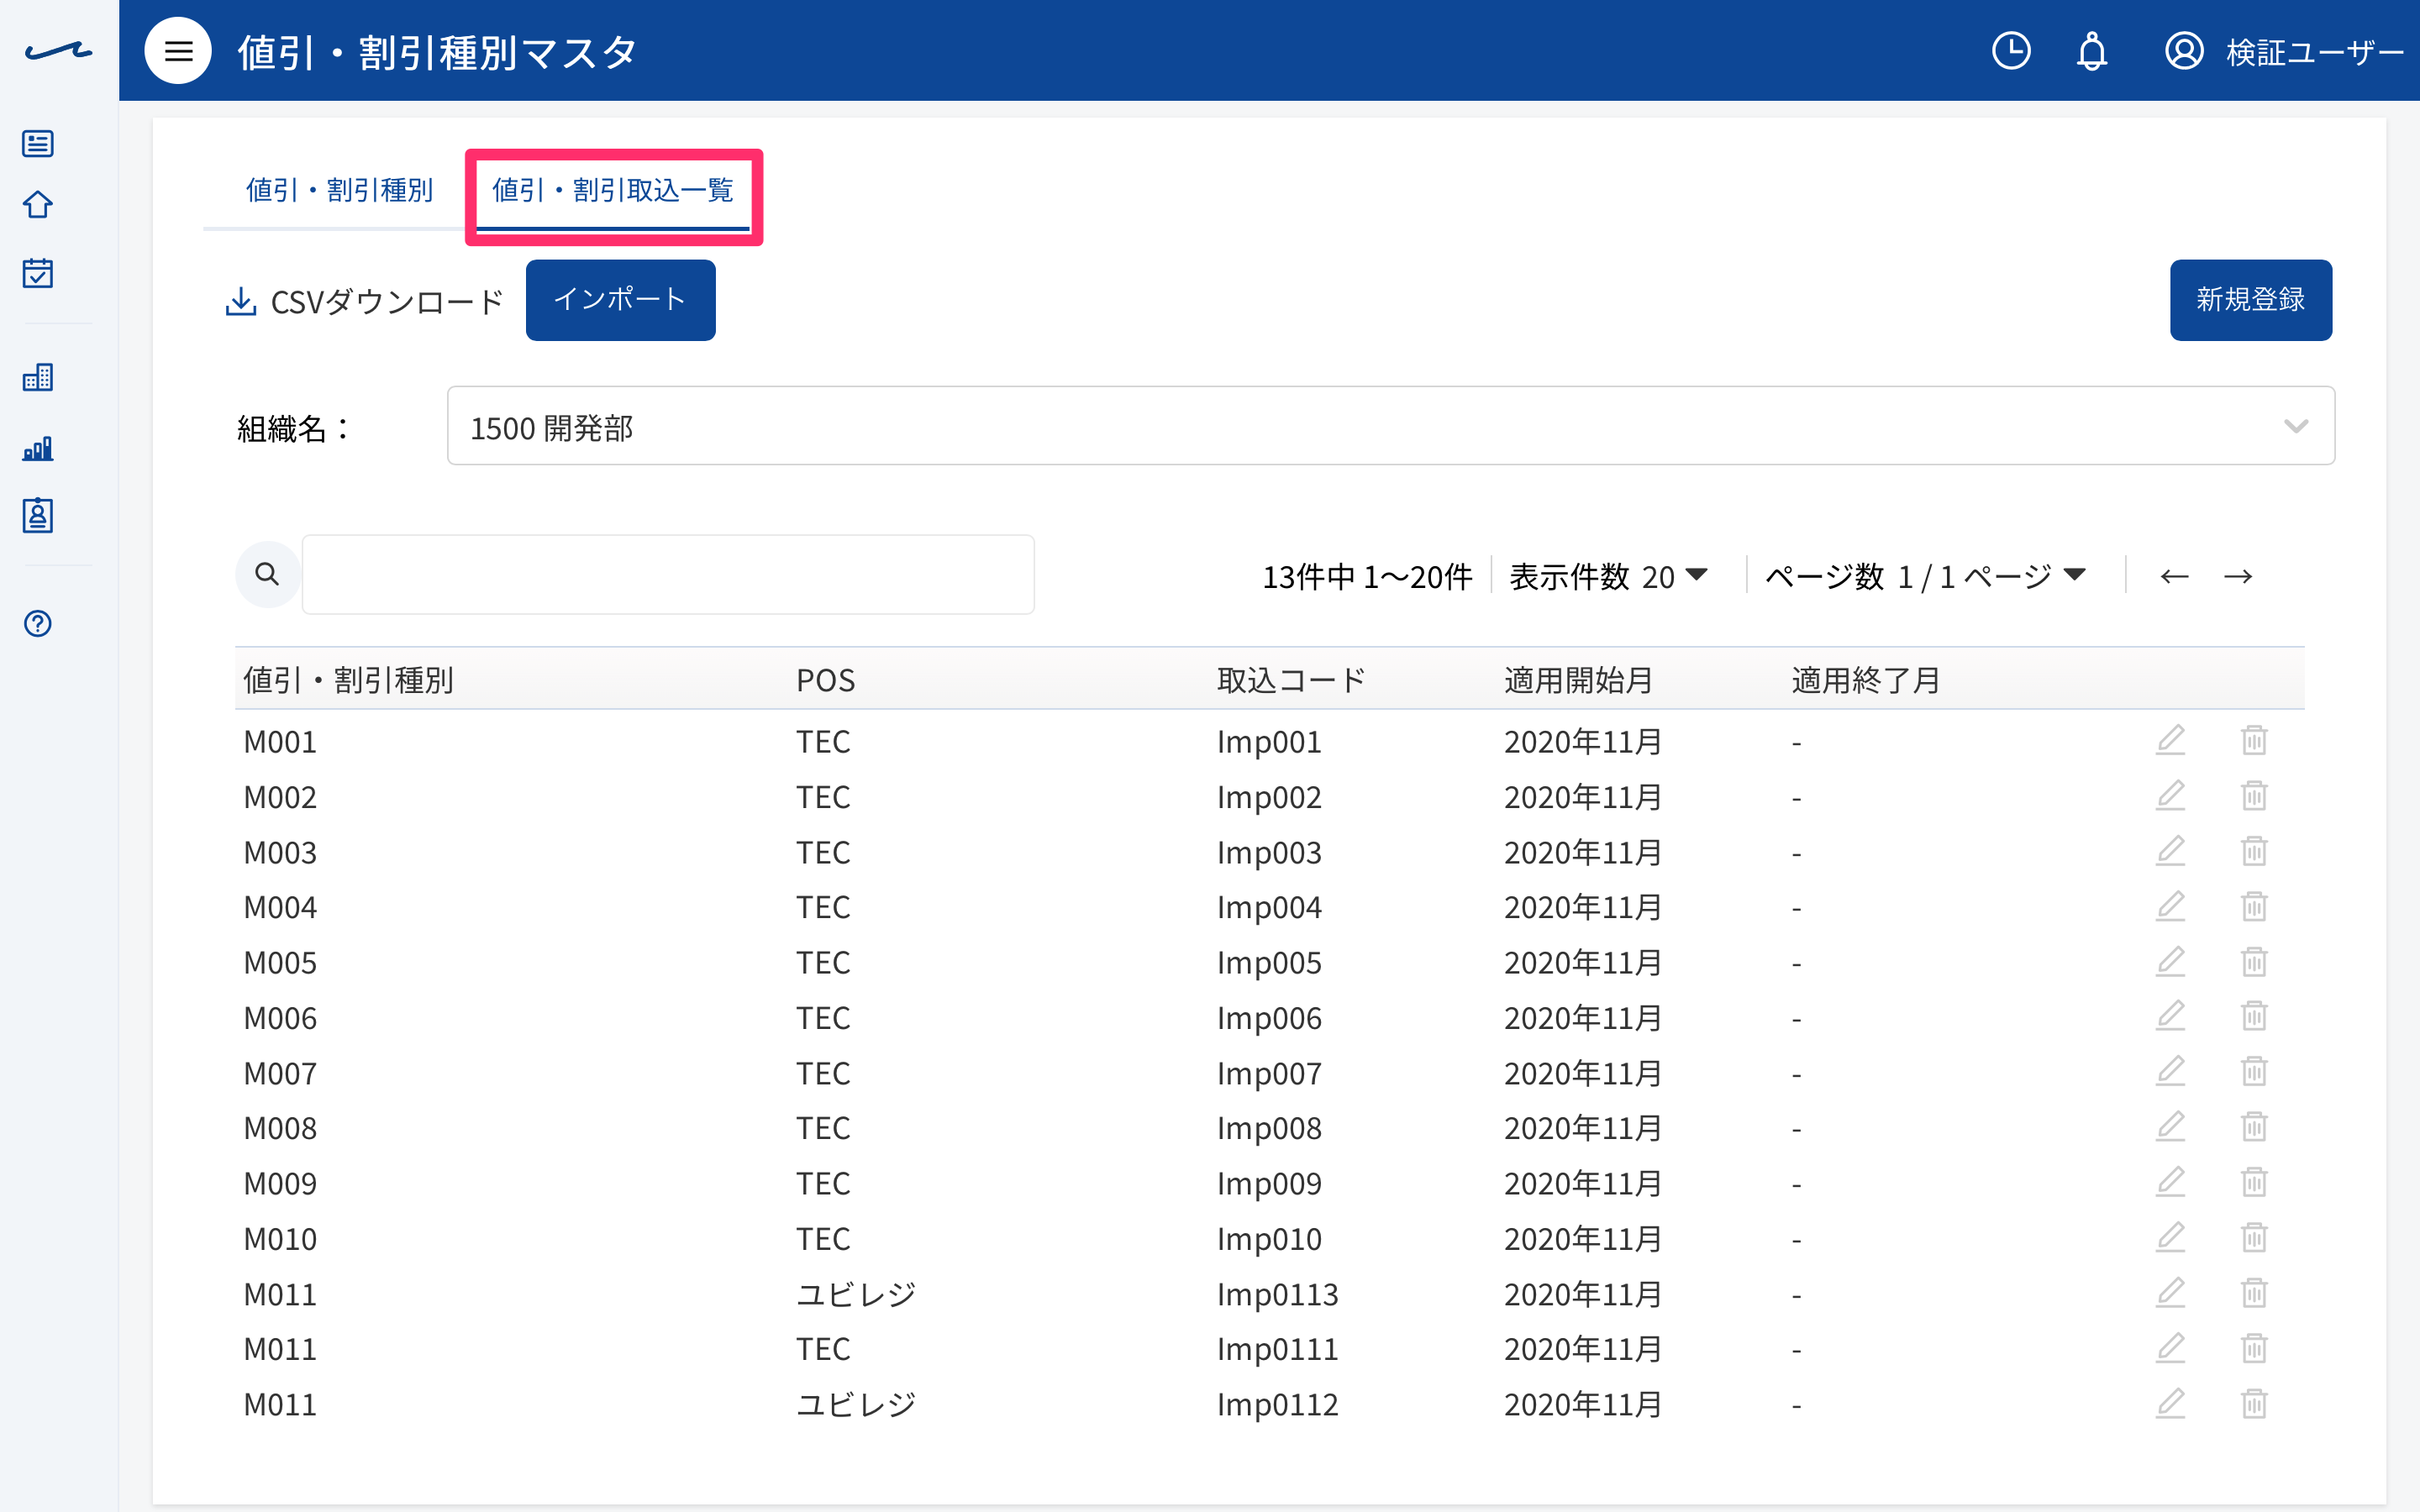Open the calendar check sidebar icon

coord(38,272)
